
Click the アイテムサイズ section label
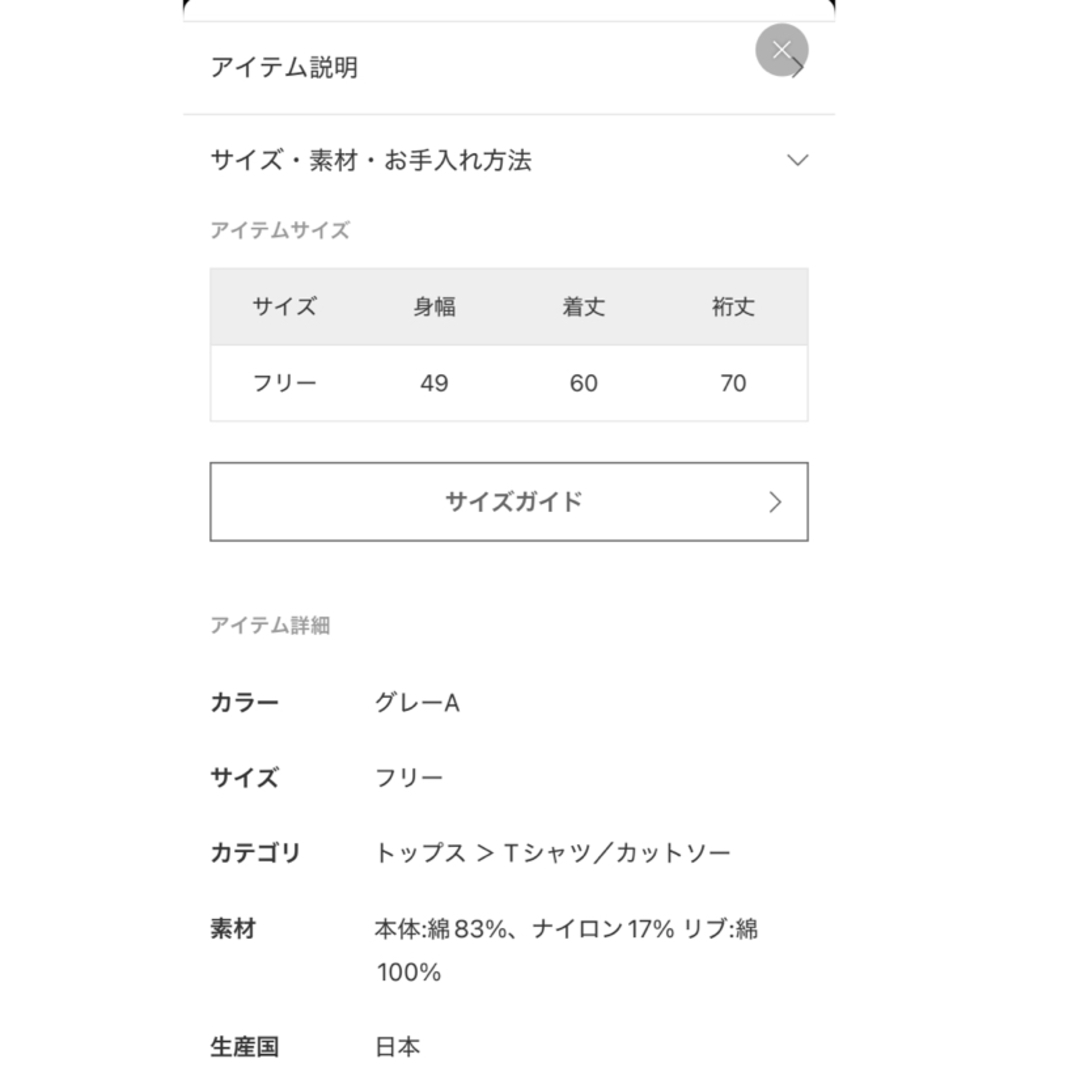point(280,230)
